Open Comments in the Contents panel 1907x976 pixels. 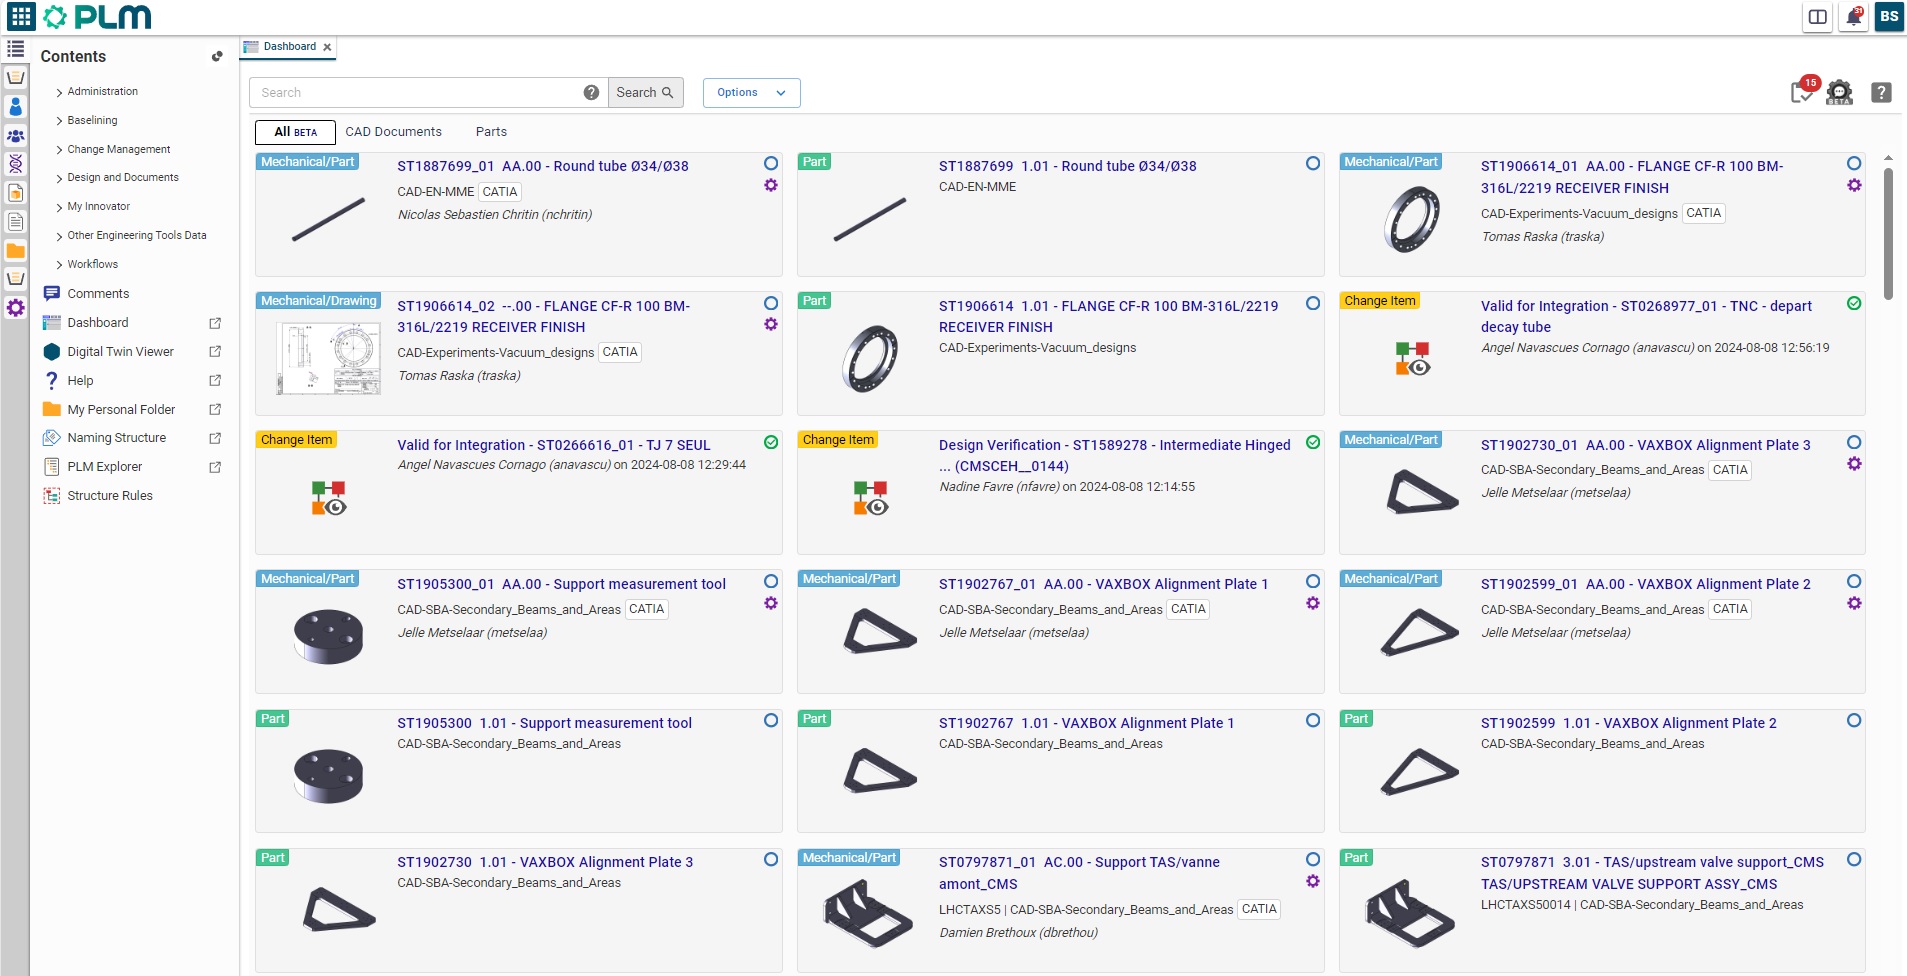click(98, 294)
